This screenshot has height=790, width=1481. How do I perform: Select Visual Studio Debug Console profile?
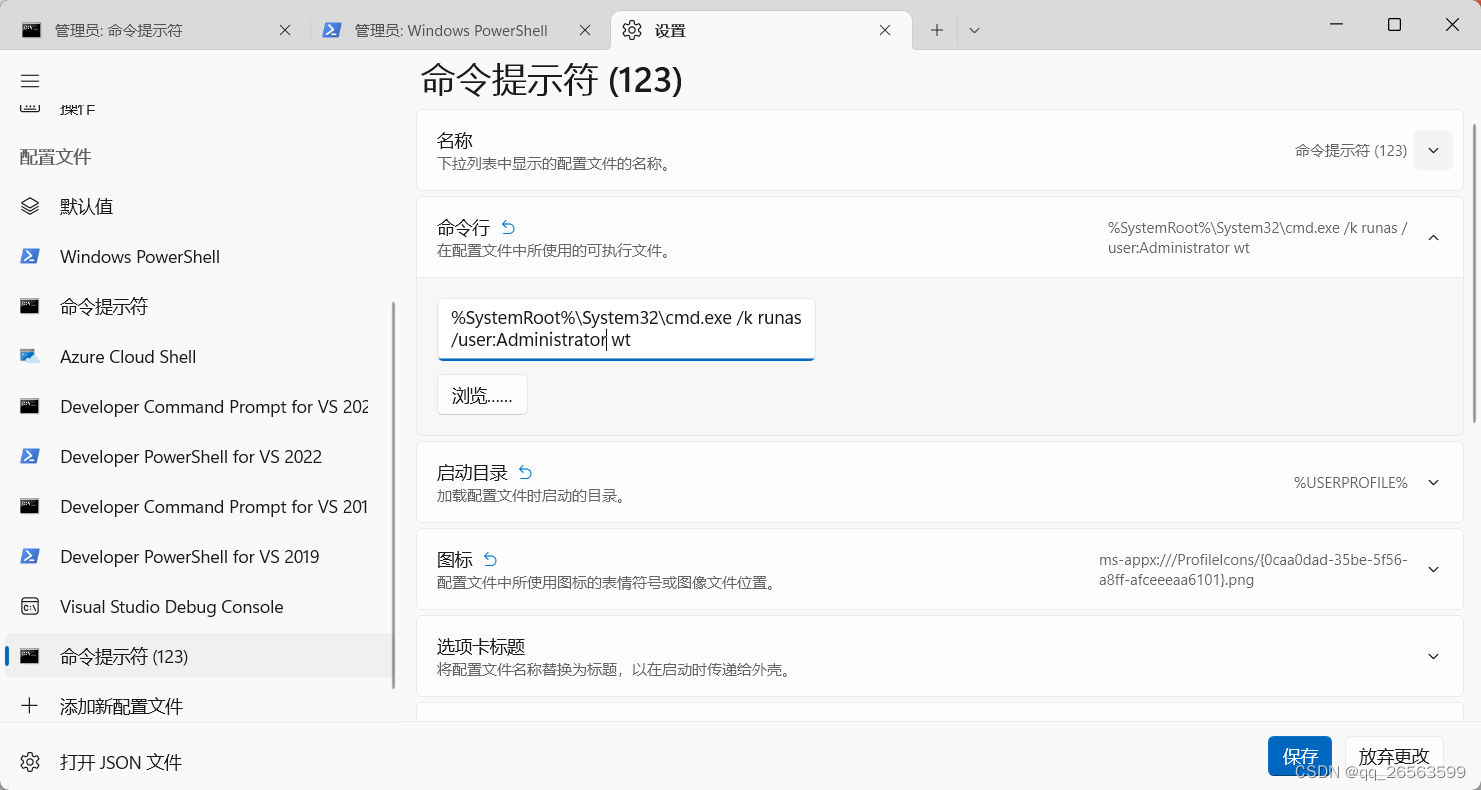point(198,606)
